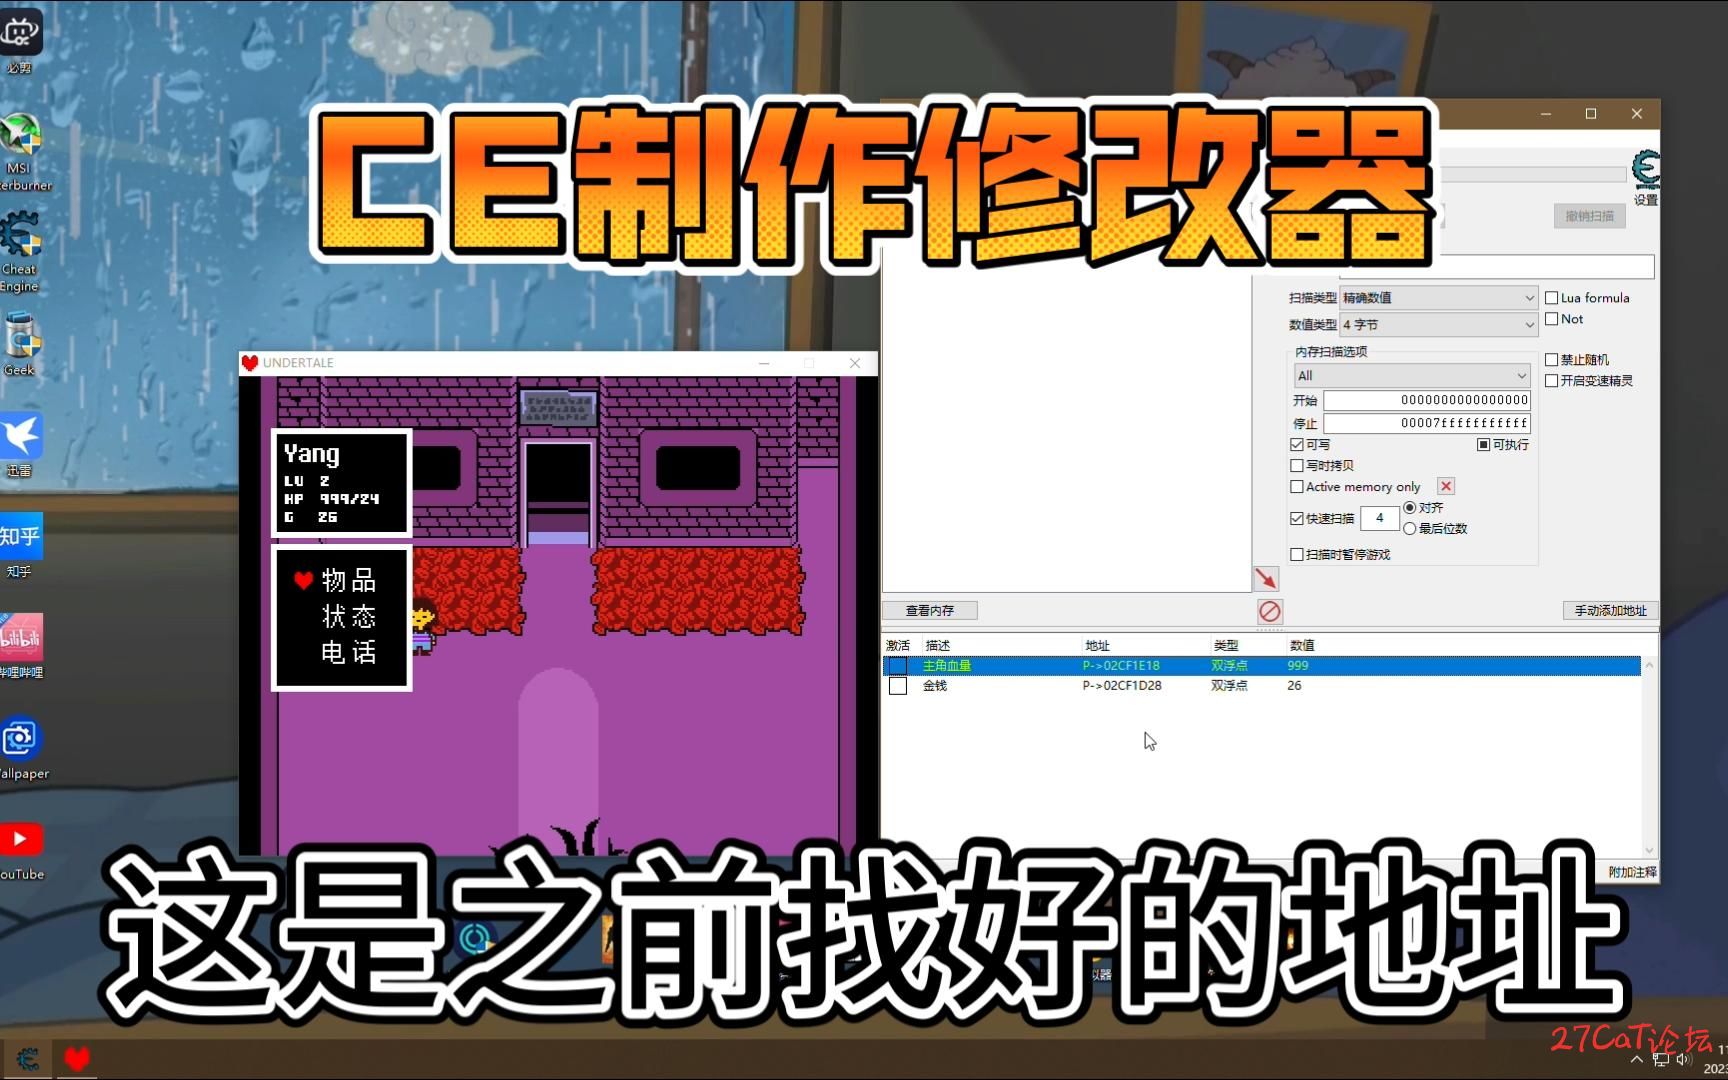
Task: Click the fast scan alignment value field
Action: click(x=1380, y=518)
